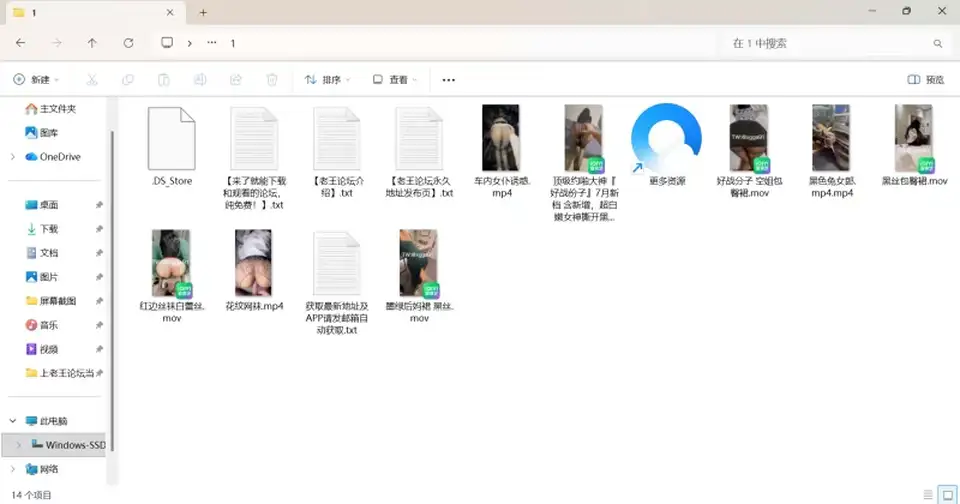Go back with the left arrow button
Image resolution: width=960 pixels, height=504 pixels.
pos(20,43)
